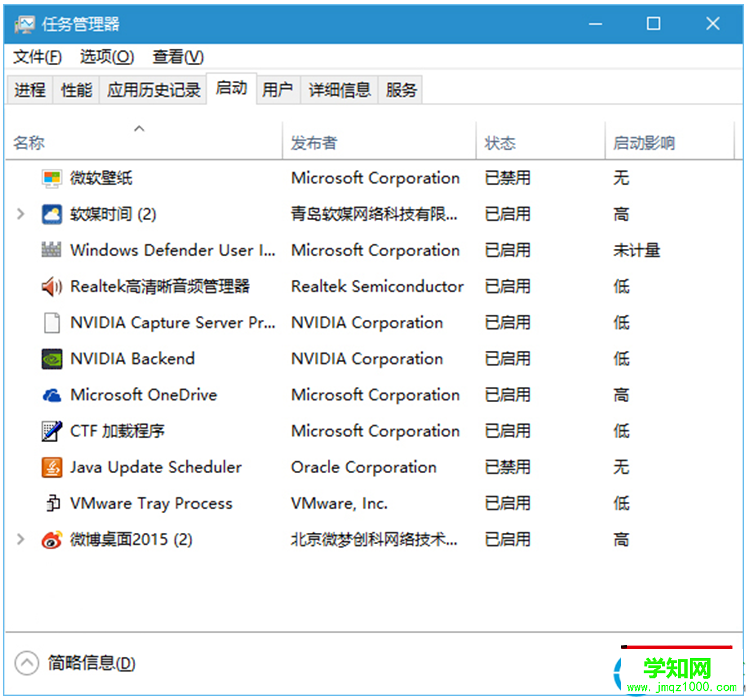Sort by the 发布者 column header
Image resolution: width=748 pixels, height=699 pixels.
(x=379, y=143)
